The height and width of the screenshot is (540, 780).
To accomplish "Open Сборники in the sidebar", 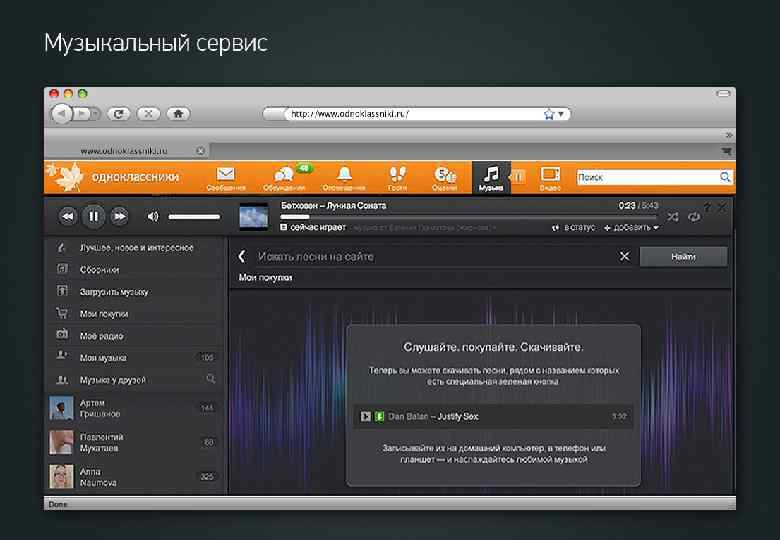I will click(135, 270).
